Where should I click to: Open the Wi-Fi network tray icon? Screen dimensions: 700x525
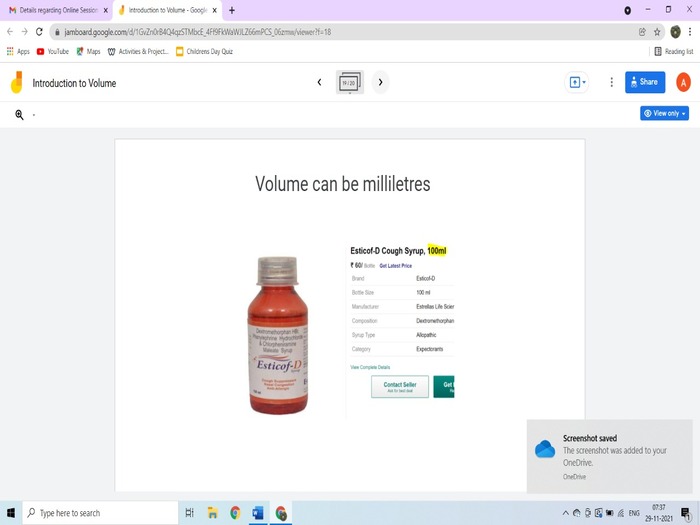(x=621, y=513)
